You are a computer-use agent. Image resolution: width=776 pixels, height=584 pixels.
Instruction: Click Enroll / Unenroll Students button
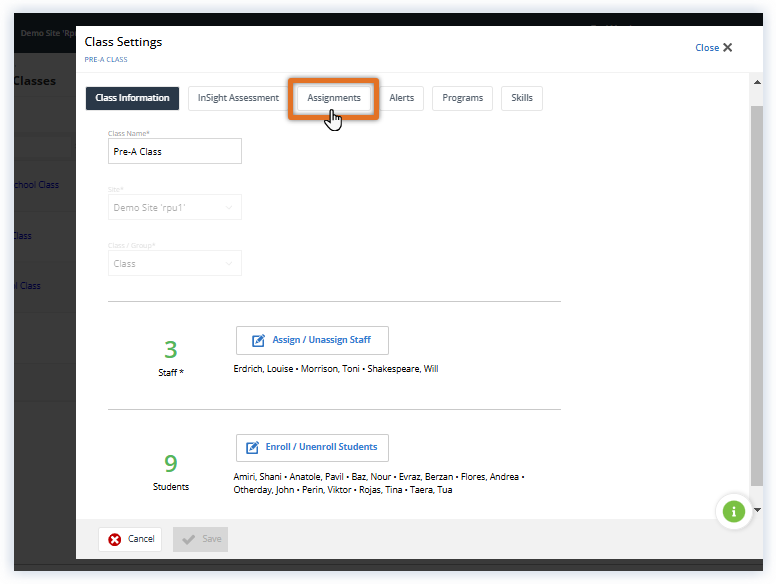312,447
